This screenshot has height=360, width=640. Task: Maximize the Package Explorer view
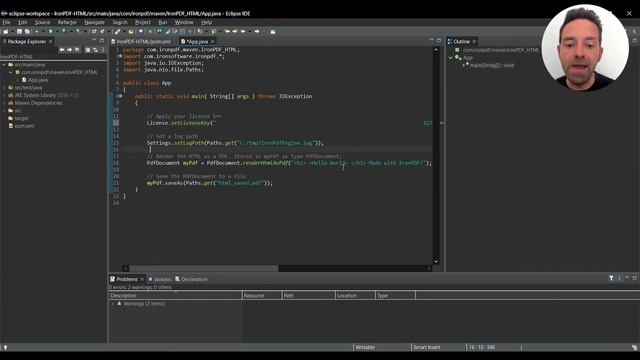[x=102, y=40]
